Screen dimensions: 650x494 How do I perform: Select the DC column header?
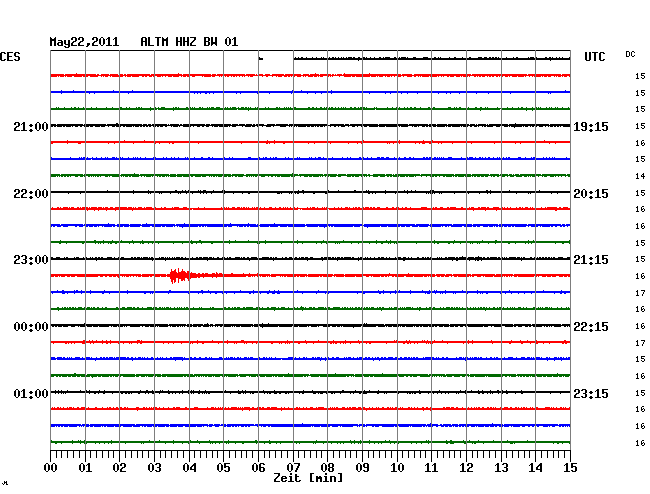[630, 54]
